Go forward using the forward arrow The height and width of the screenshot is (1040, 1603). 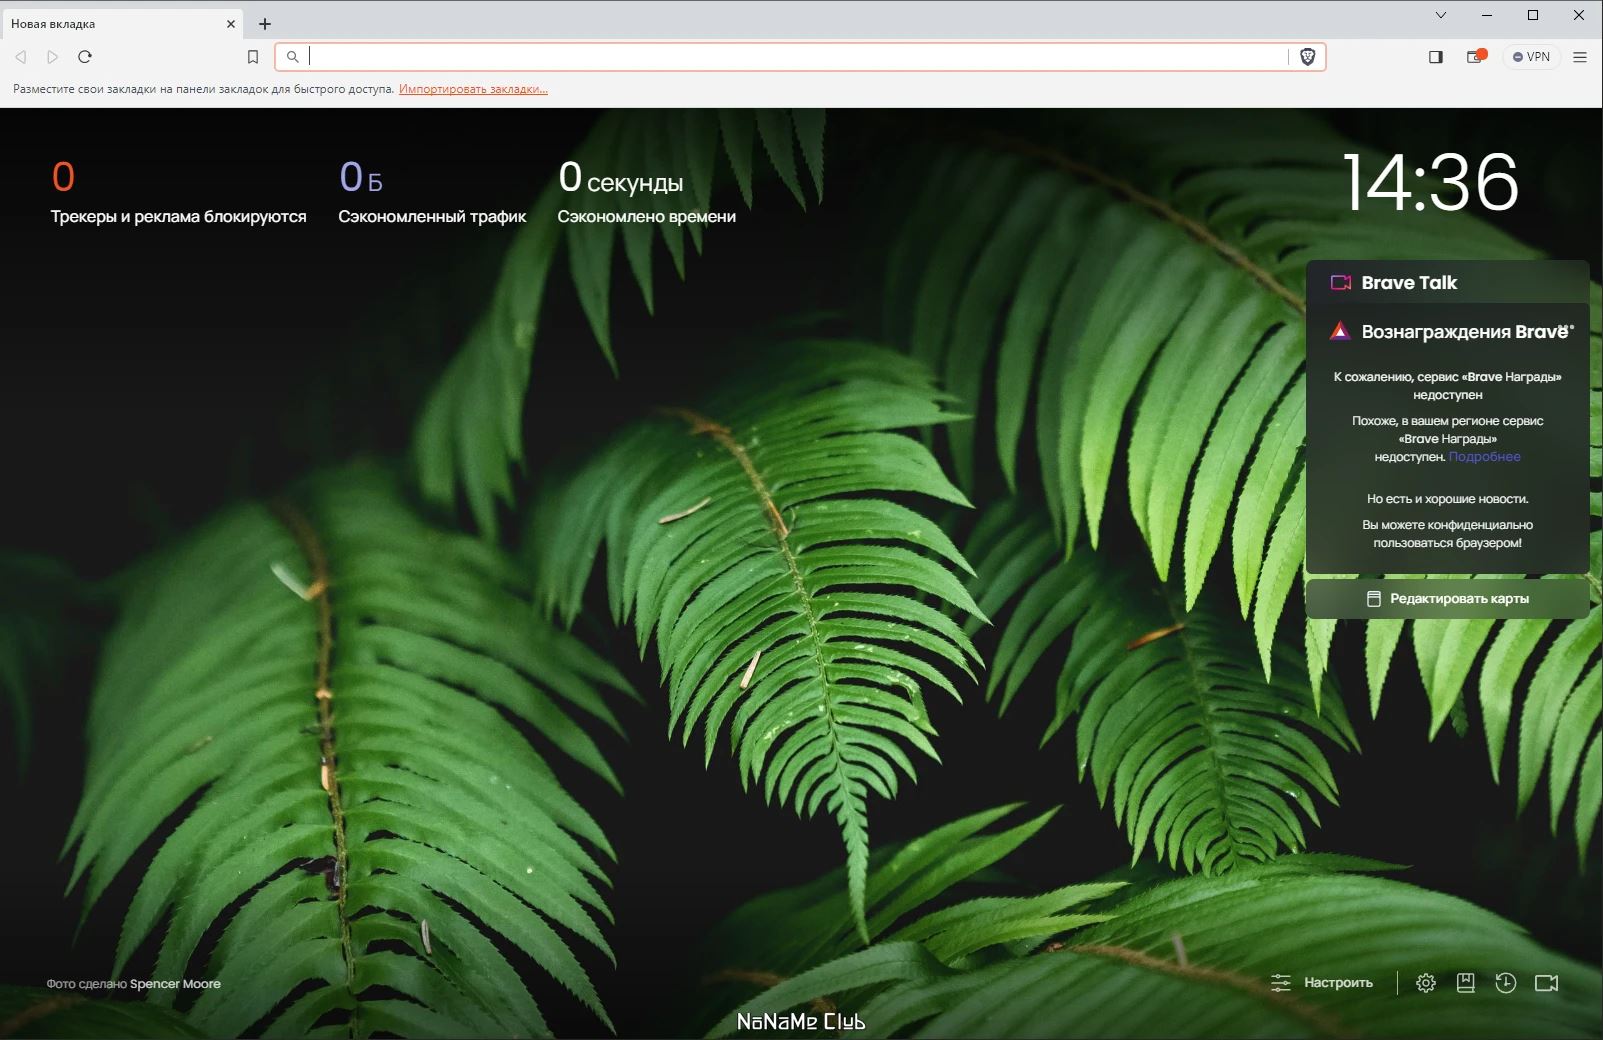[53, 57]
